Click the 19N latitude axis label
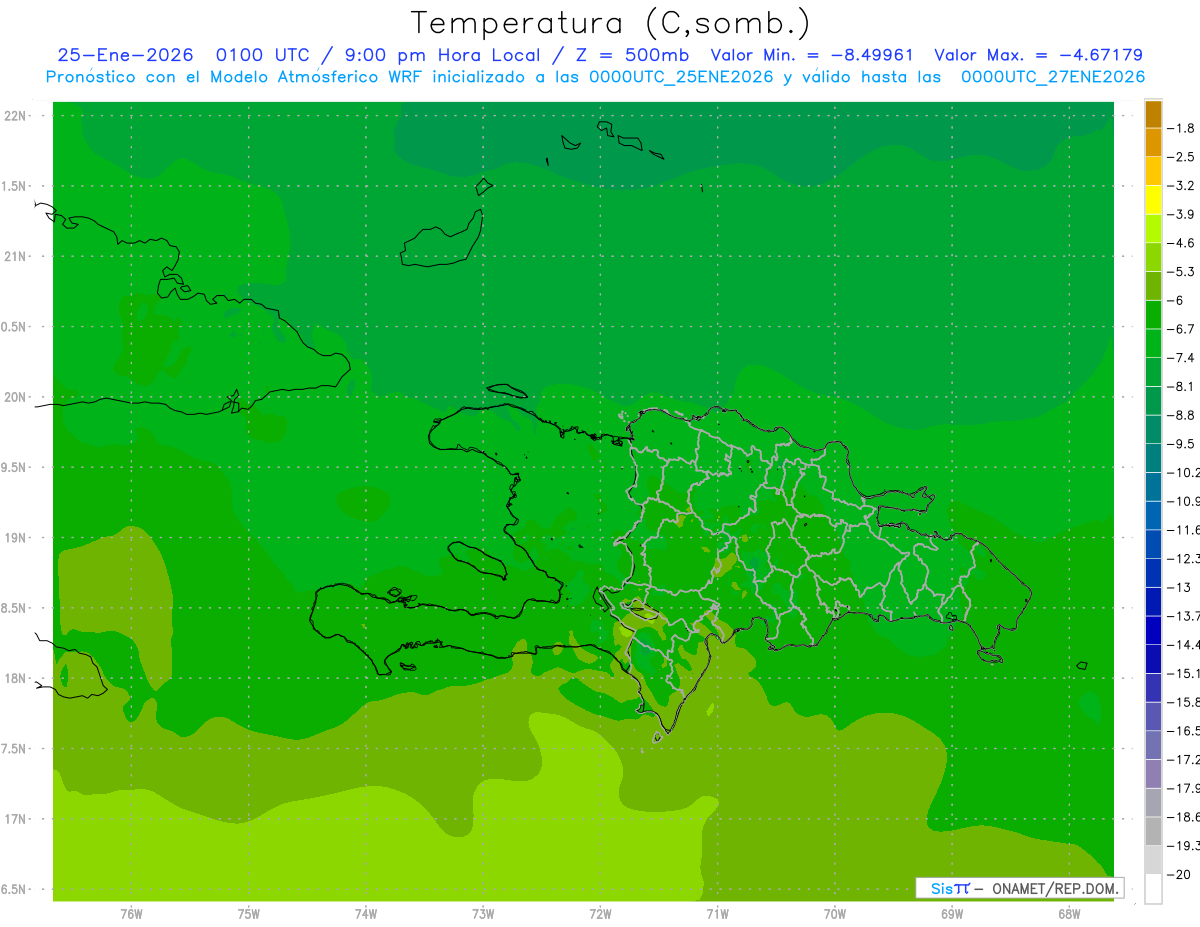The image size is (1200, 927). coord(16,538)
